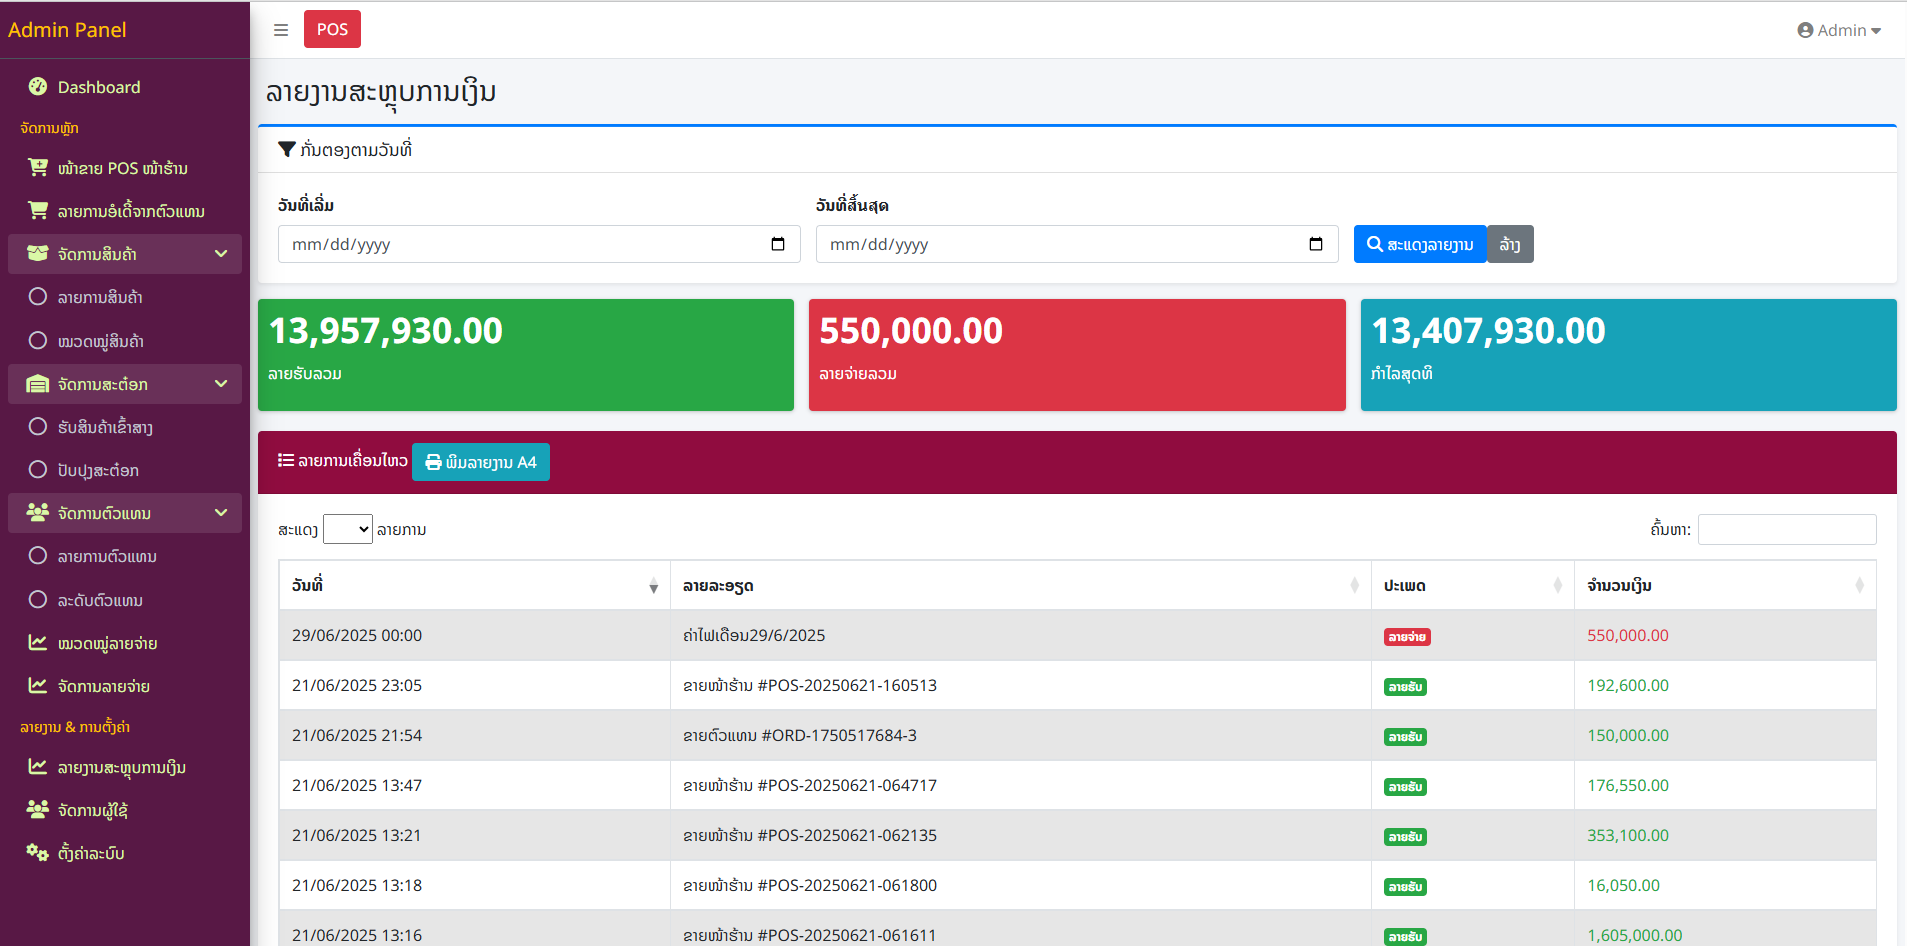Open calendar picker in end date field
Viewport: 1907px width, 946px height.
pos(1316,244)
